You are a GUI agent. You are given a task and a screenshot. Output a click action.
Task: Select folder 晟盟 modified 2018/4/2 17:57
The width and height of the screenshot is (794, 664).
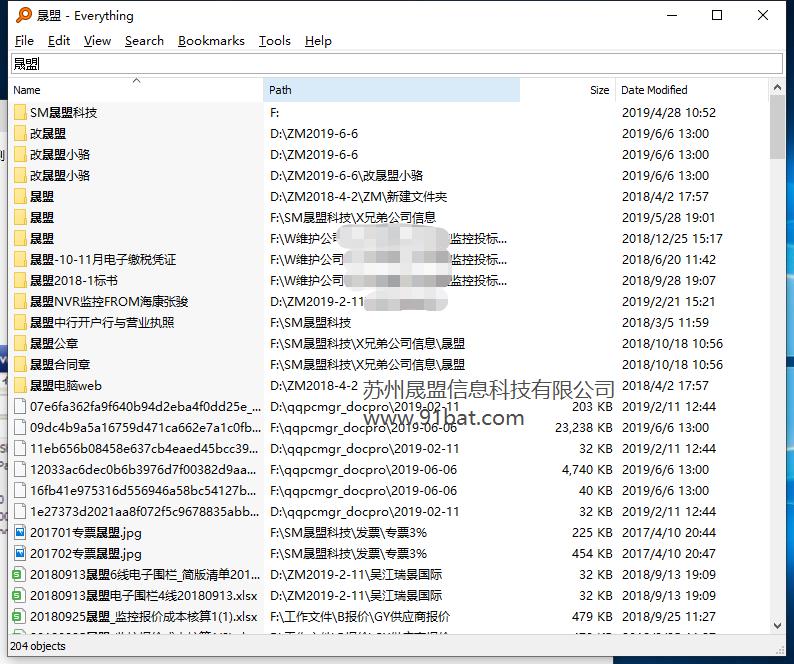click(42, 197)
